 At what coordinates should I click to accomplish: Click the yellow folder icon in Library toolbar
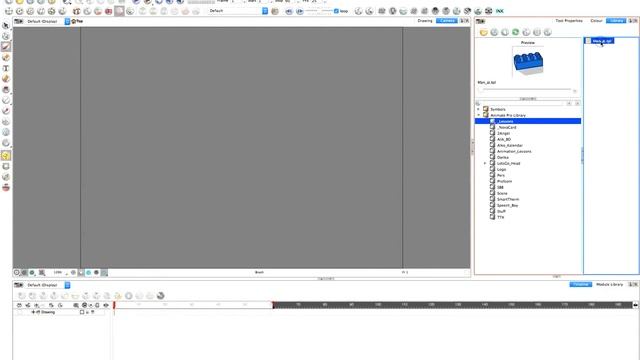[484, 32]
